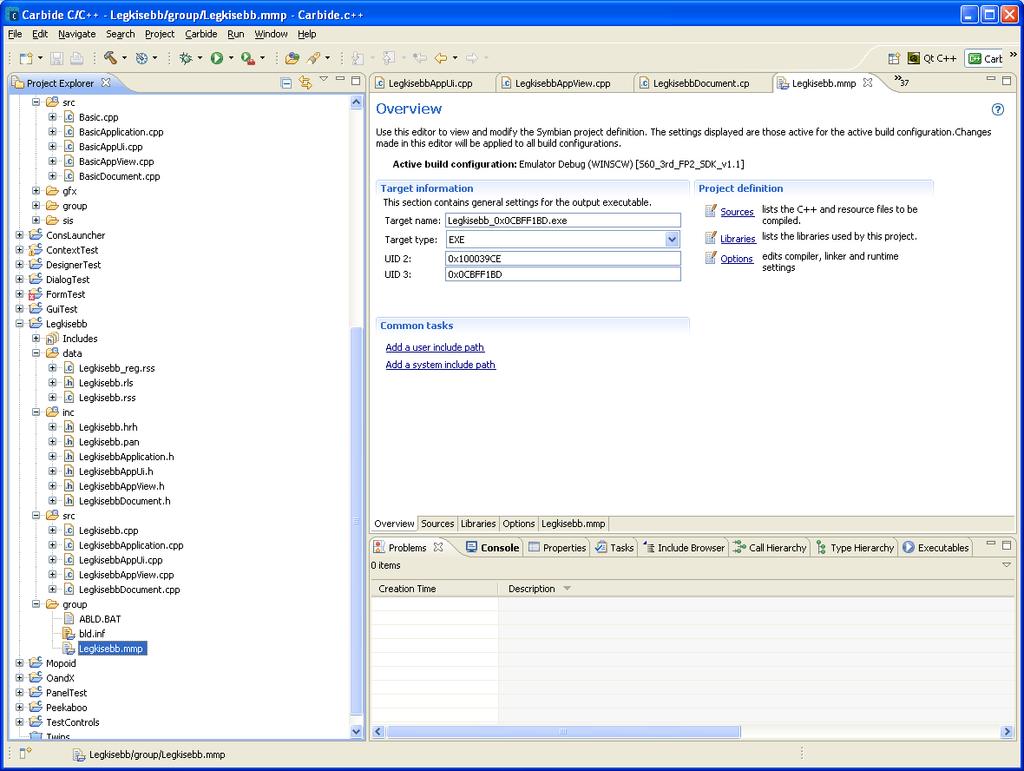
Task: Select bld.inf in the group folder
Action: point(92,633)
